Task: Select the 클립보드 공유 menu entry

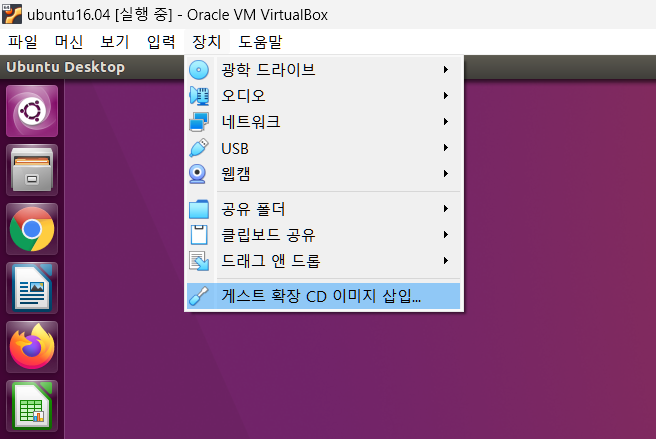Action: pos(323,234)
